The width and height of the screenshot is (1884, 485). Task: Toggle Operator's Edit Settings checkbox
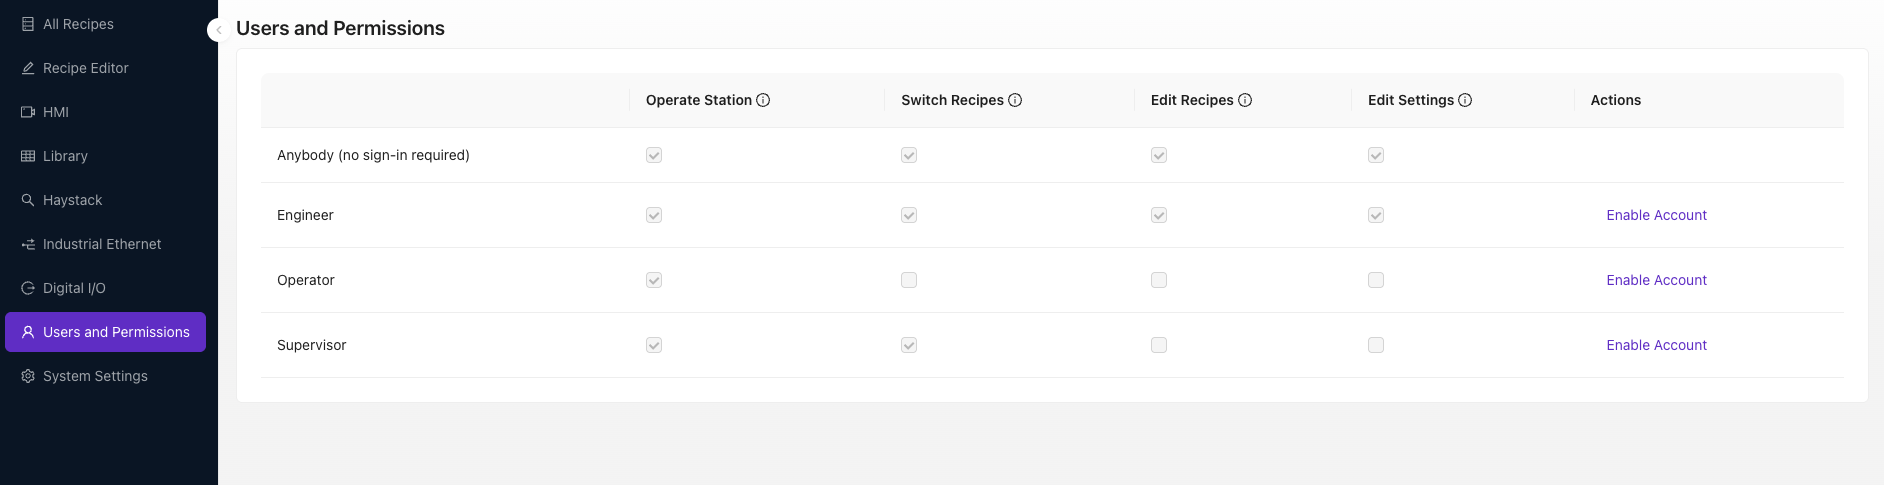(1376, 280)
